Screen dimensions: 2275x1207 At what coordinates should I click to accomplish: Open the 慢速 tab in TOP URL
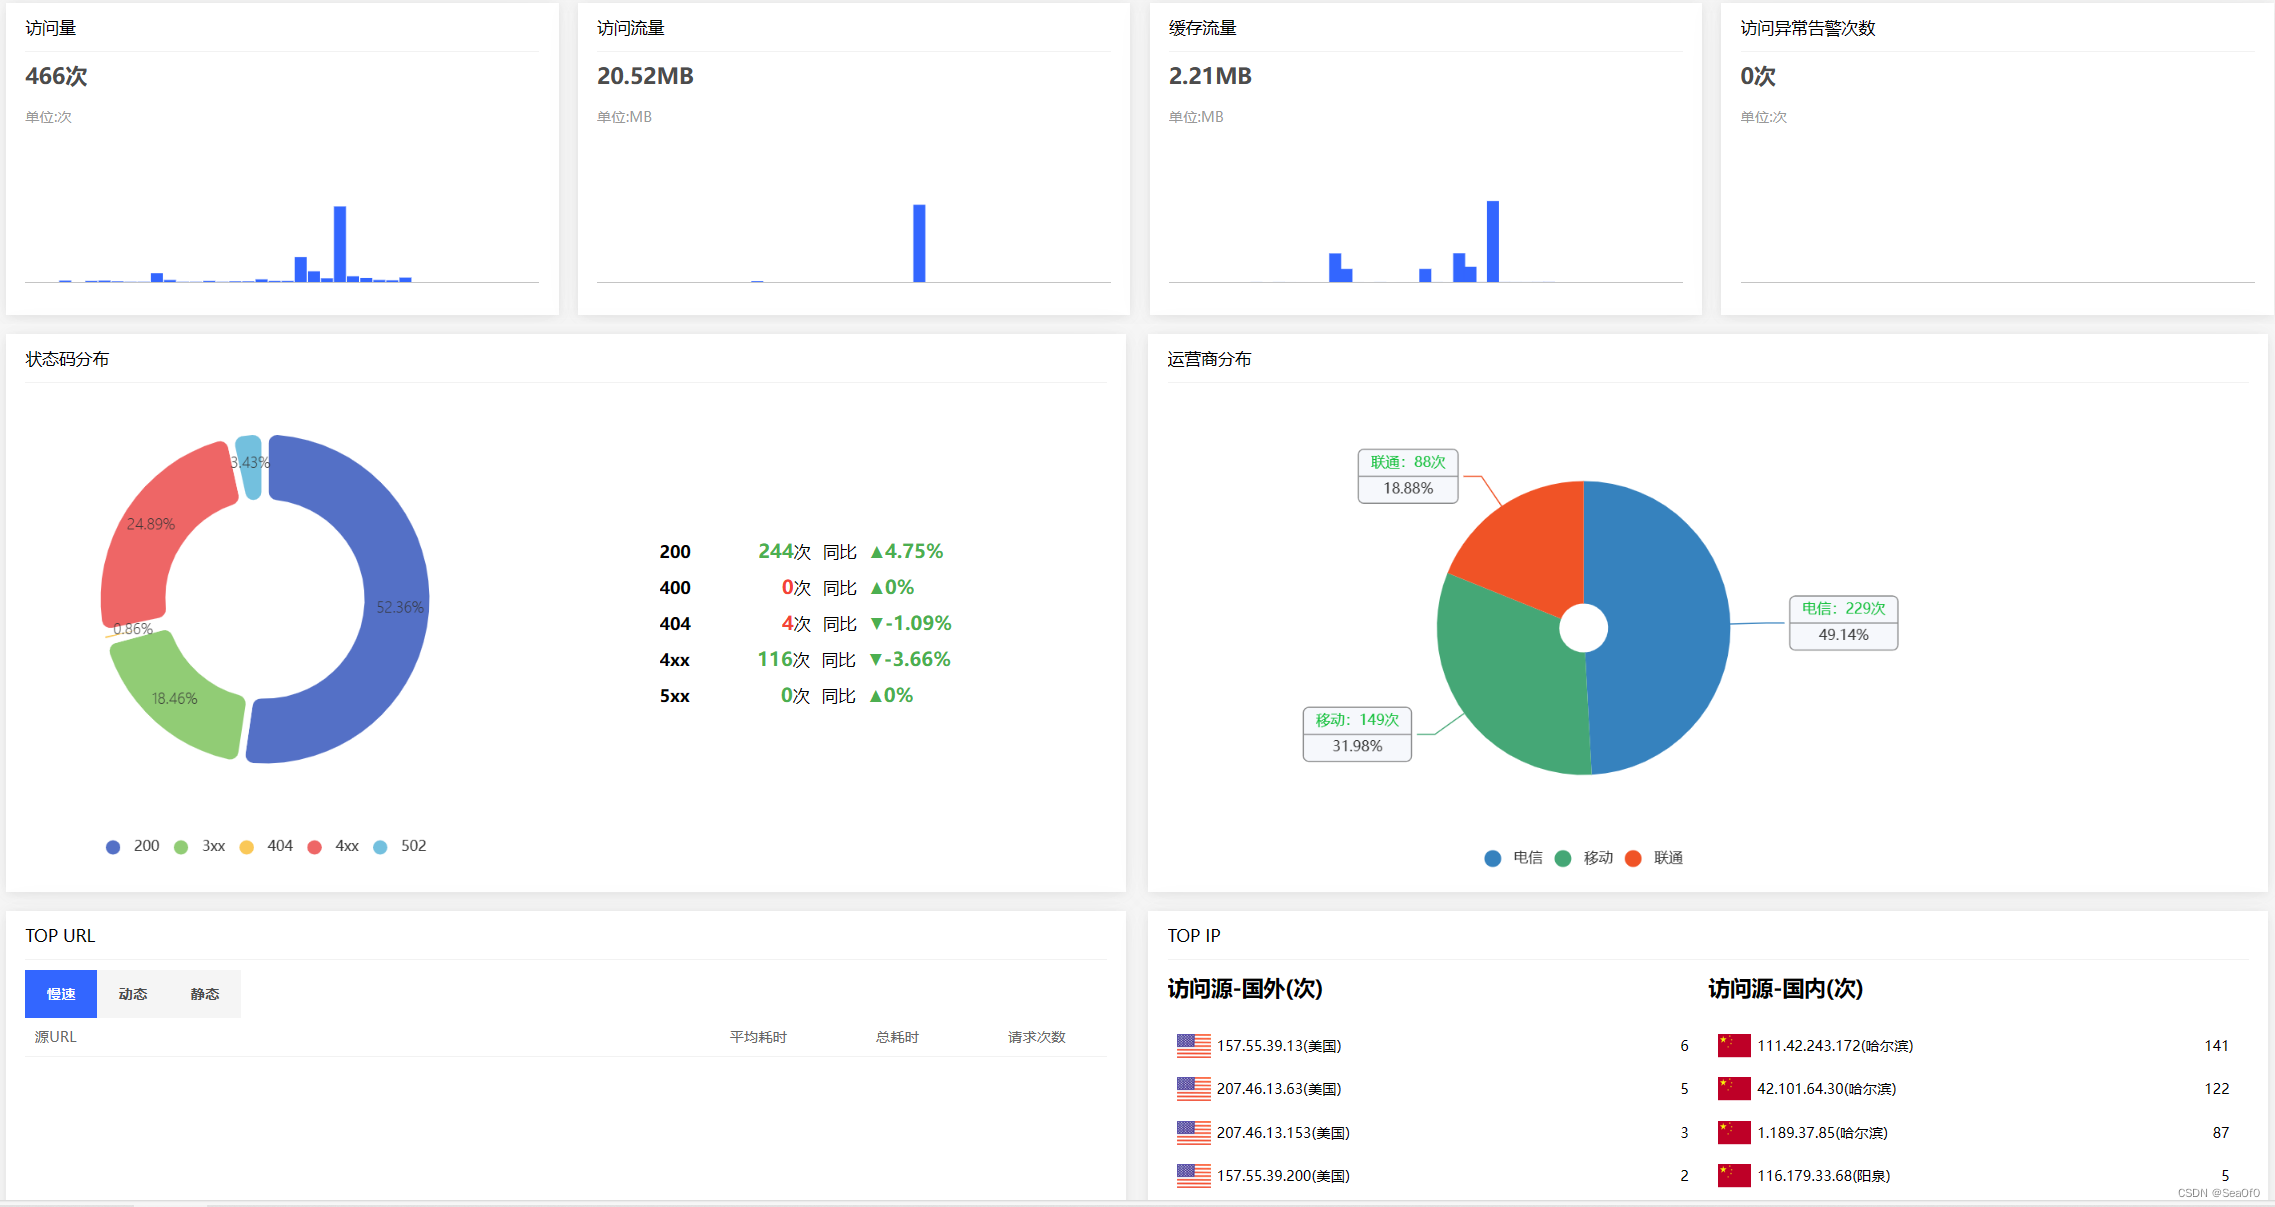pos(61,994)
